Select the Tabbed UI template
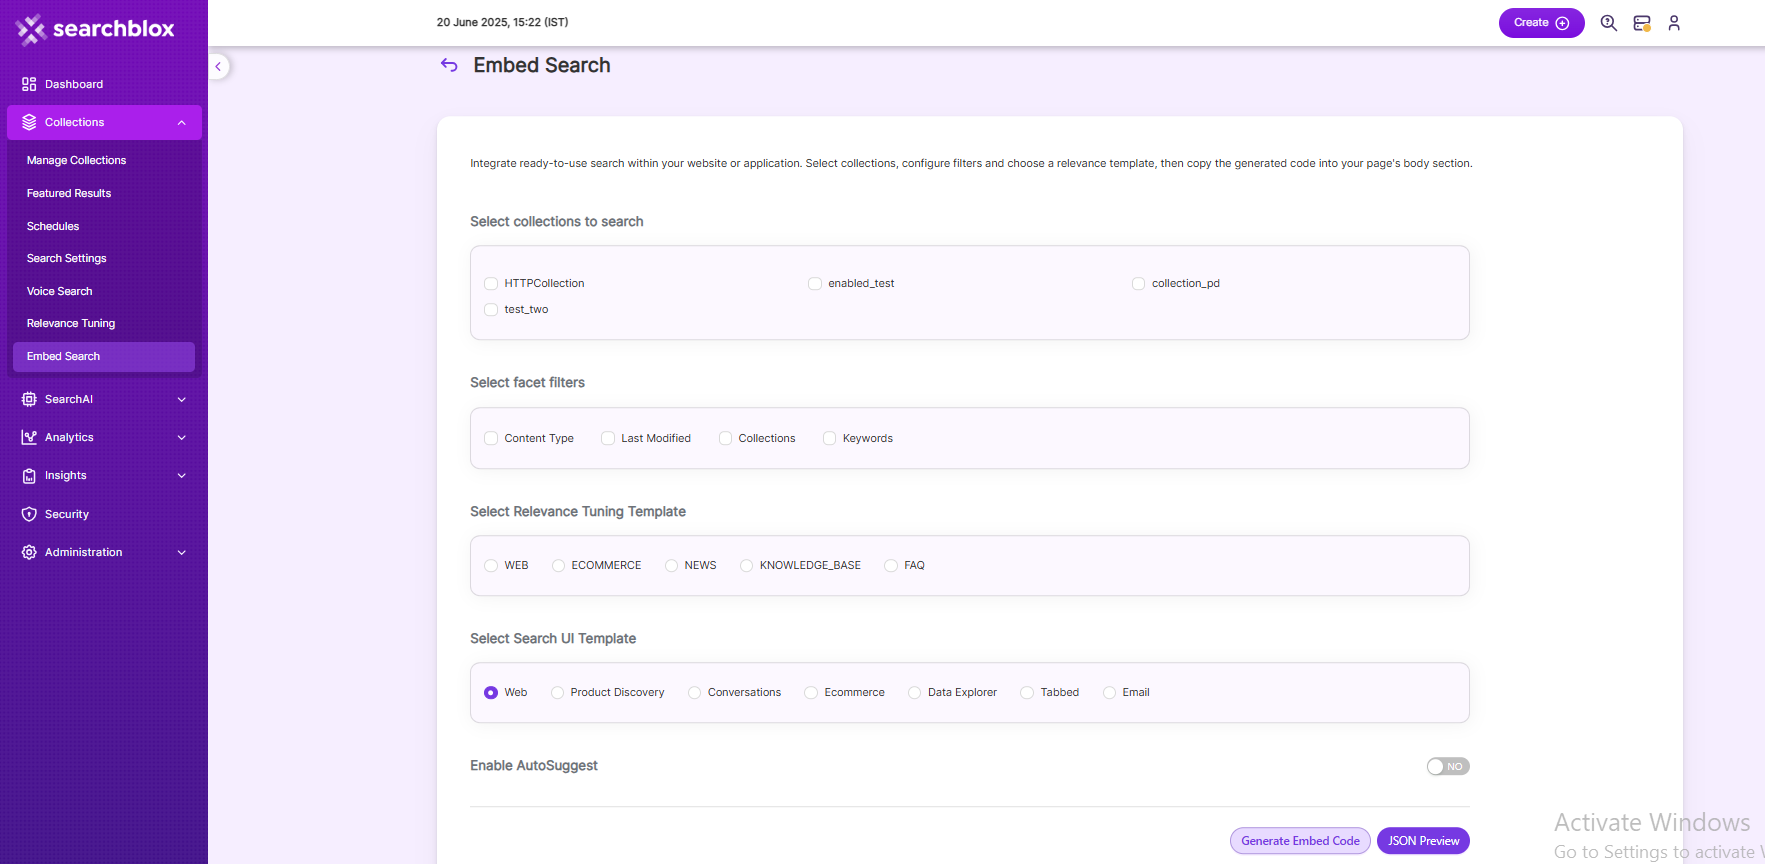 (x=1027, y=693)
